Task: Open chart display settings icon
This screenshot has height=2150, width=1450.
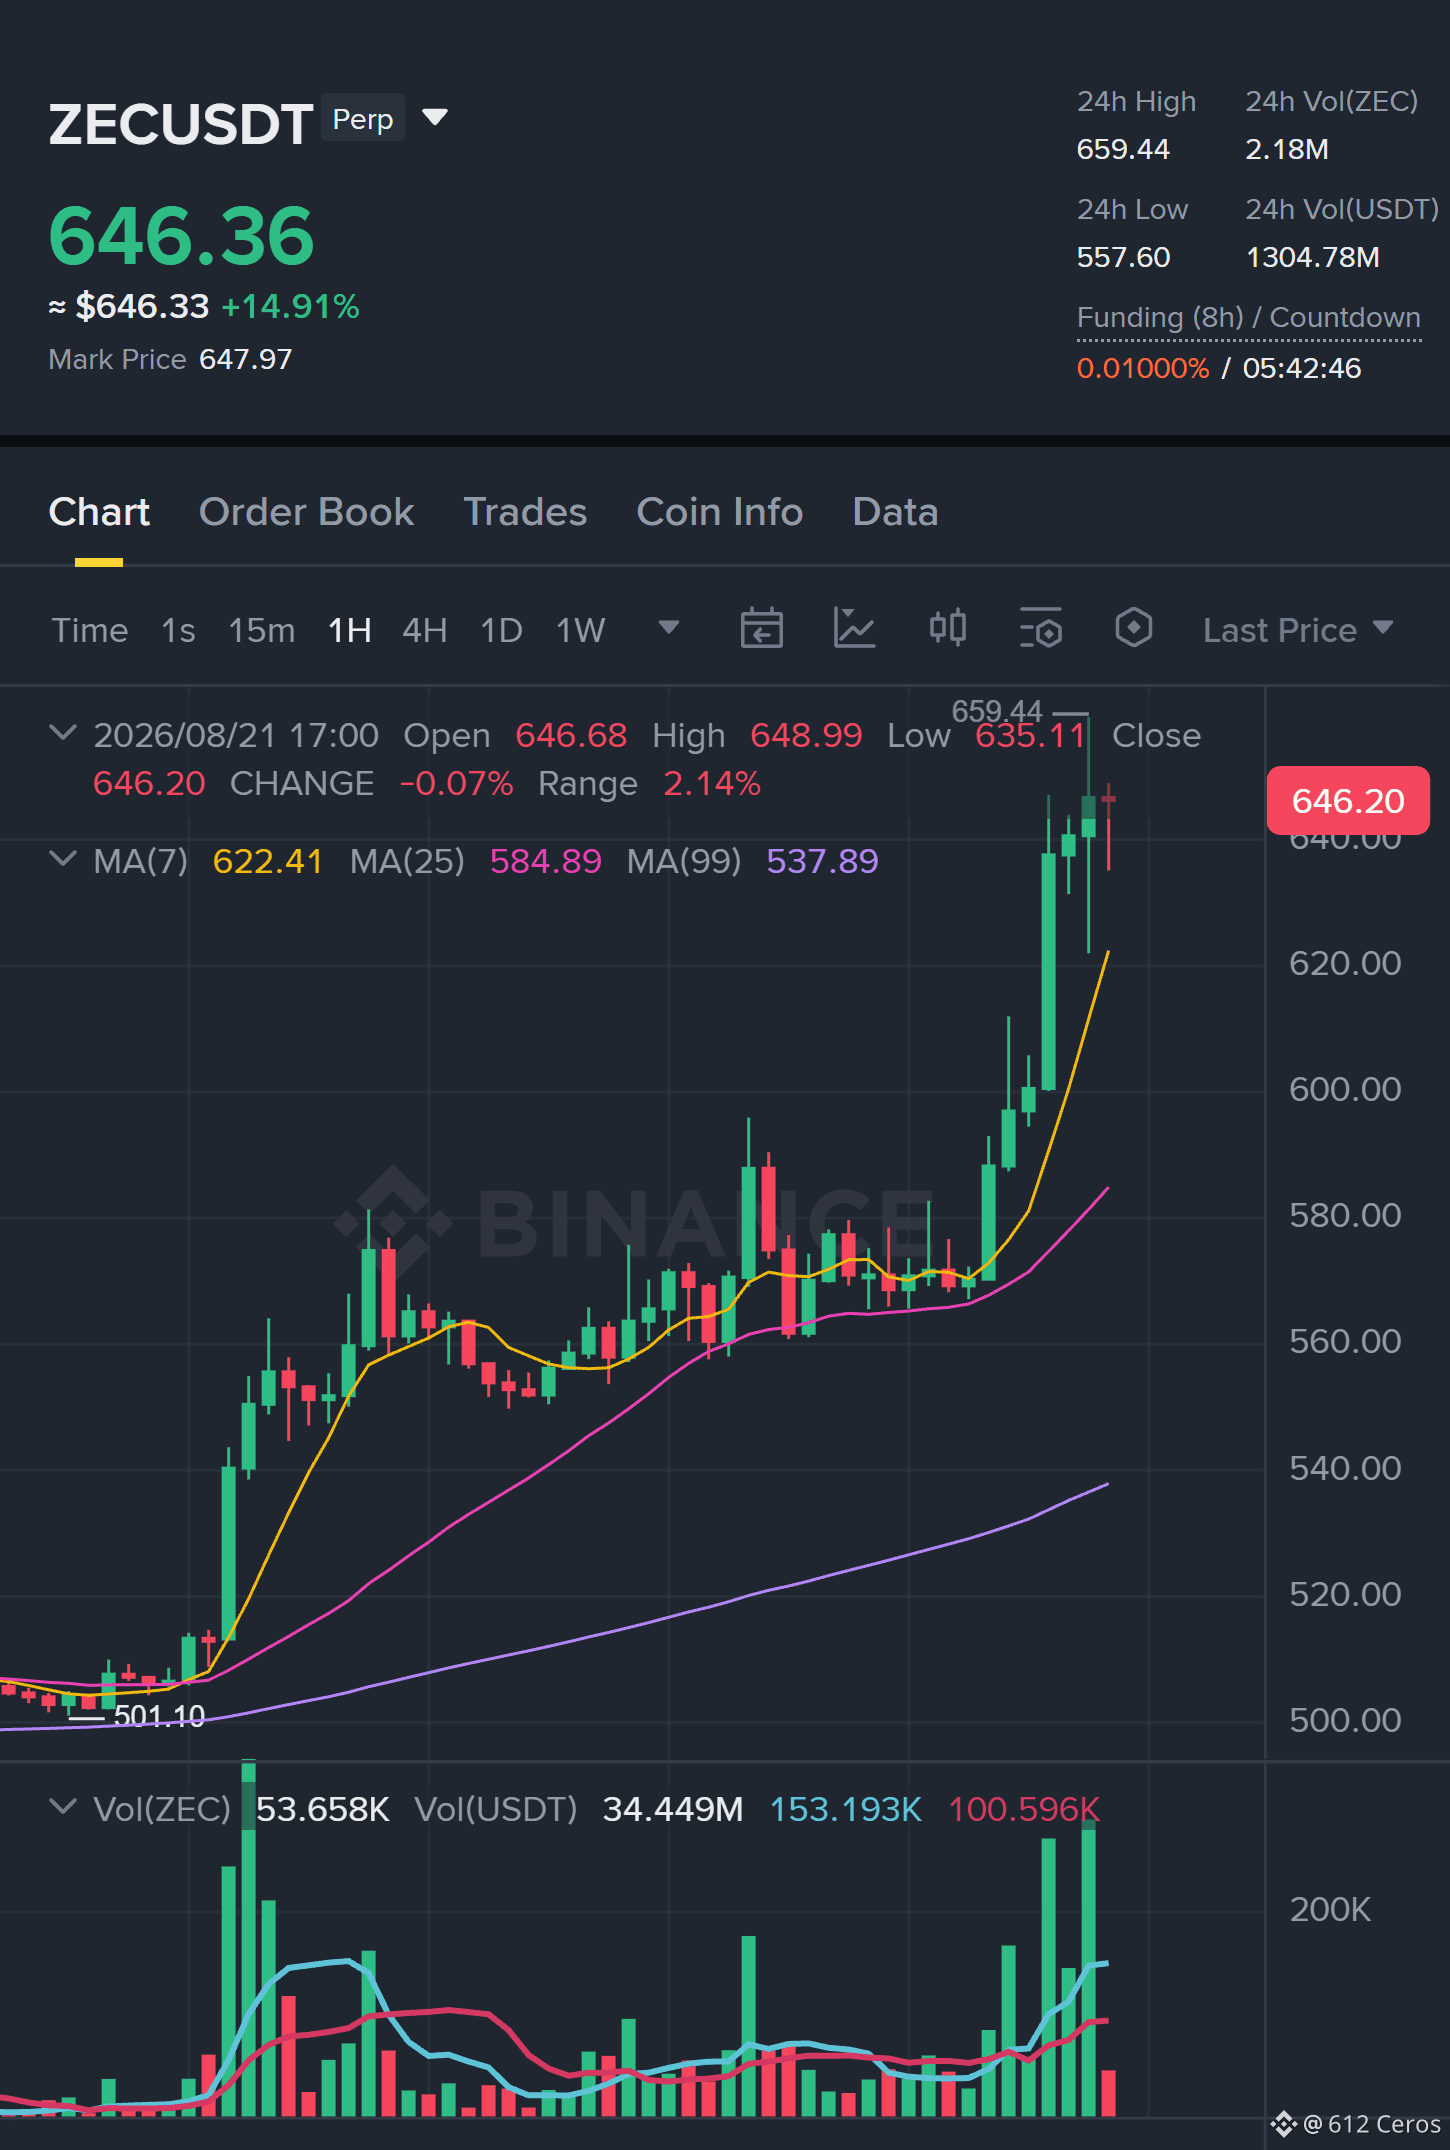Action: pos(1041,629)
